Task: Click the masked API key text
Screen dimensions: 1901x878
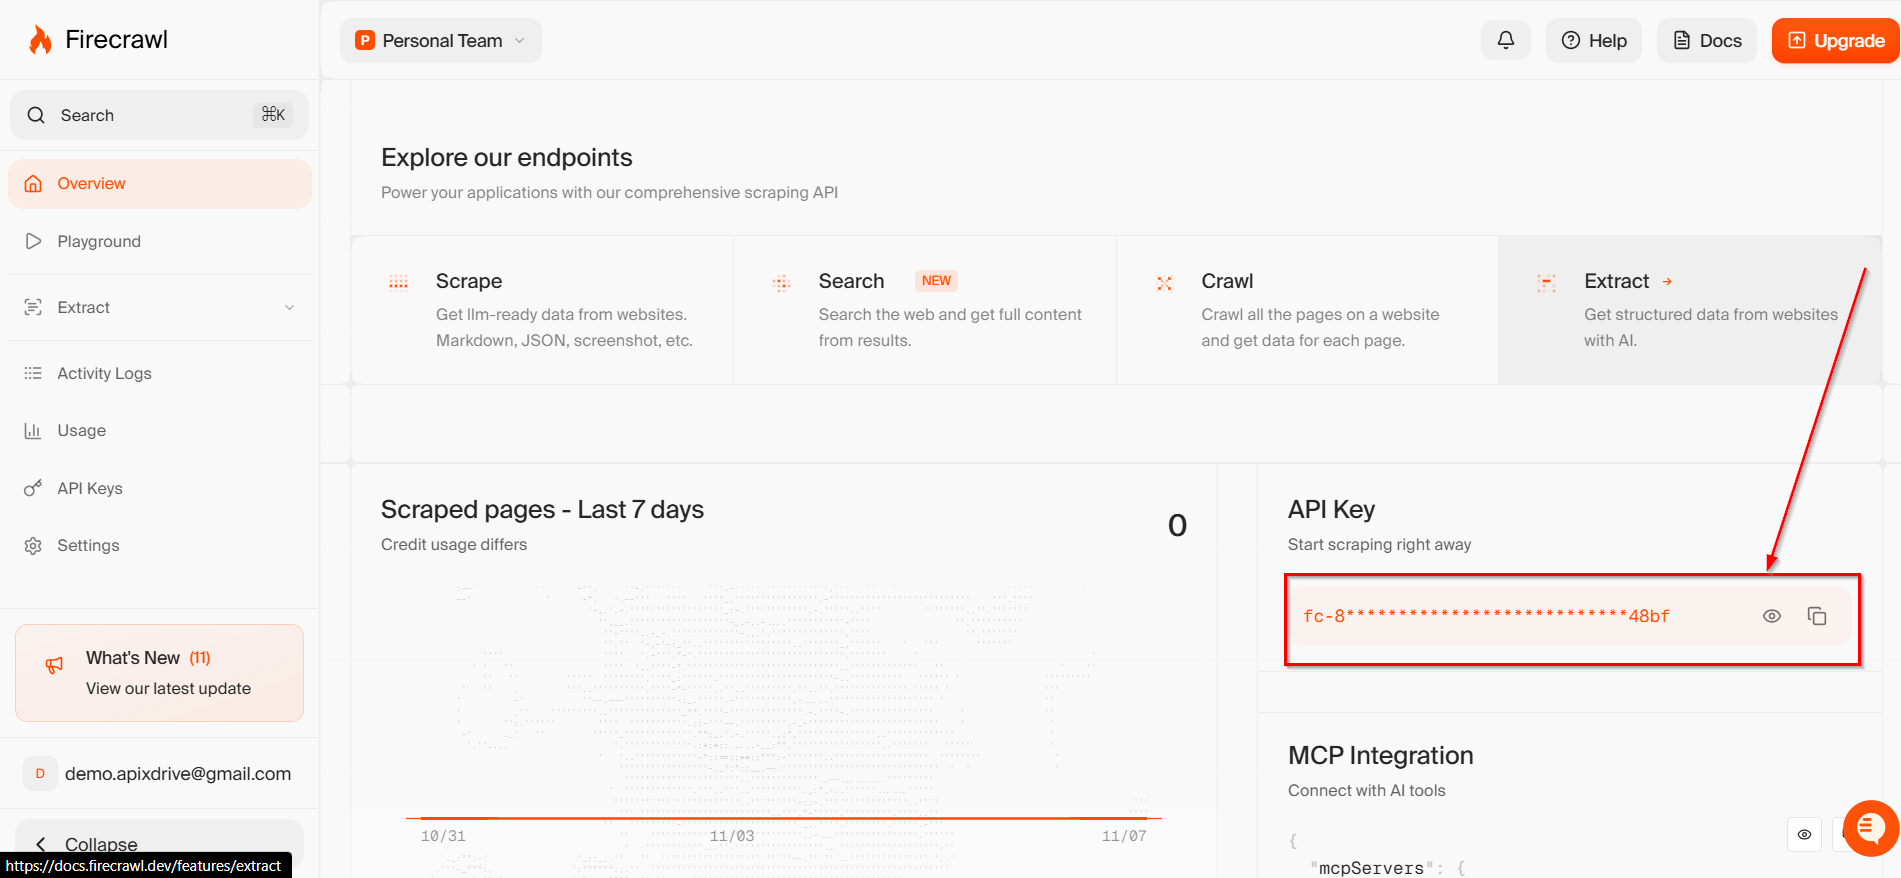Action: pos(1486,616)
